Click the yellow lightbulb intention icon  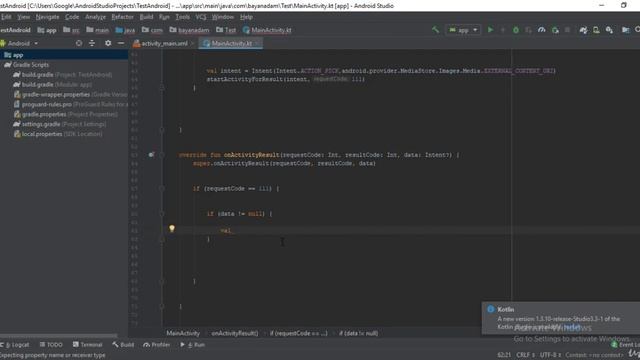(172, 229)
